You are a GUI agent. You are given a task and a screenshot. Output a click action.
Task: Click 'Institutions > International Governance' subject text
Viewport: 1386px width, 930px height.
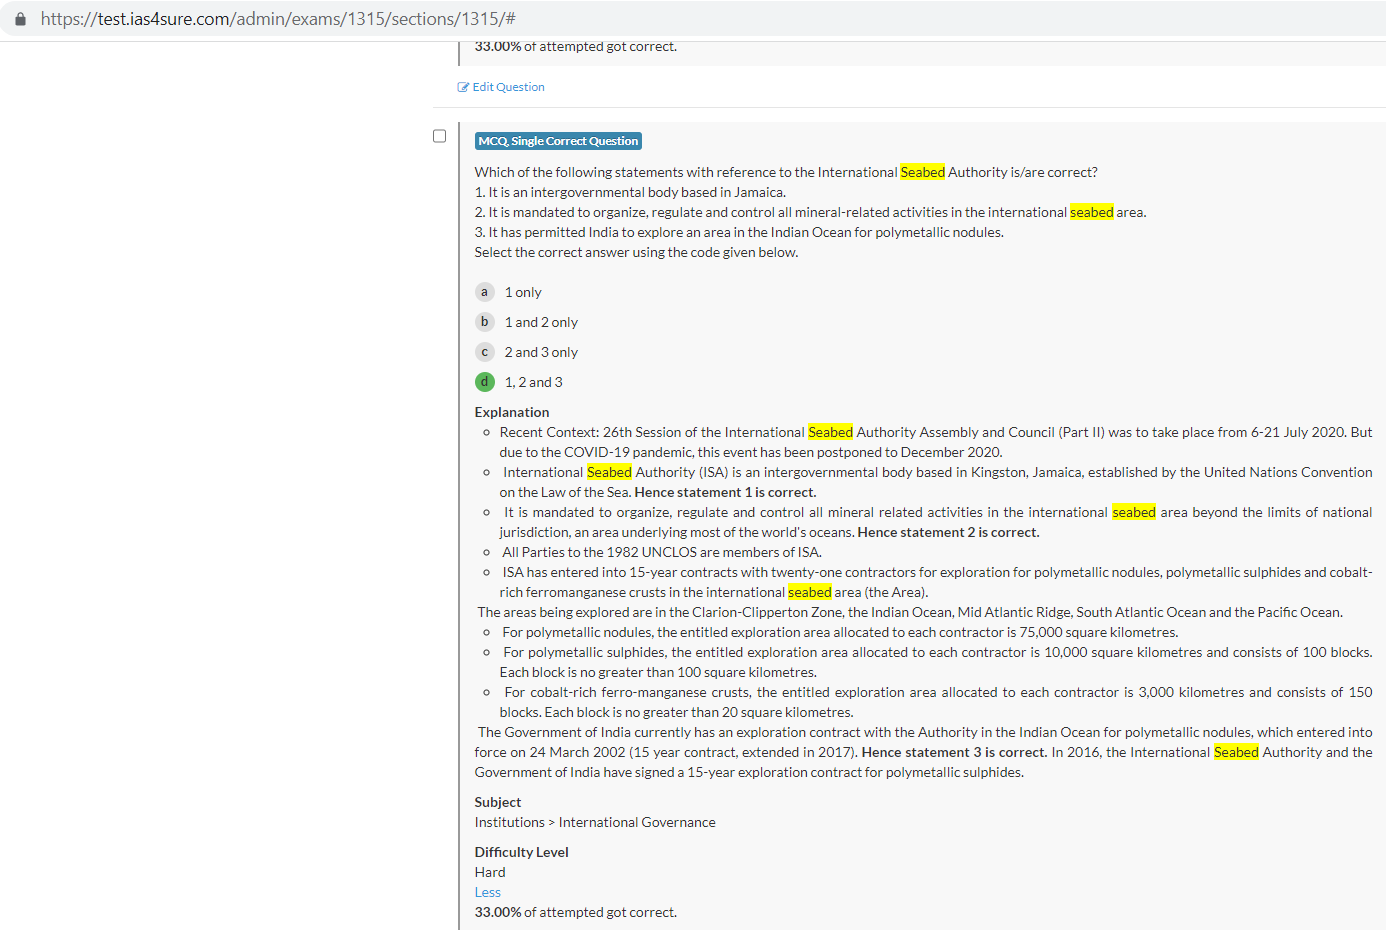tap(595, 822)
